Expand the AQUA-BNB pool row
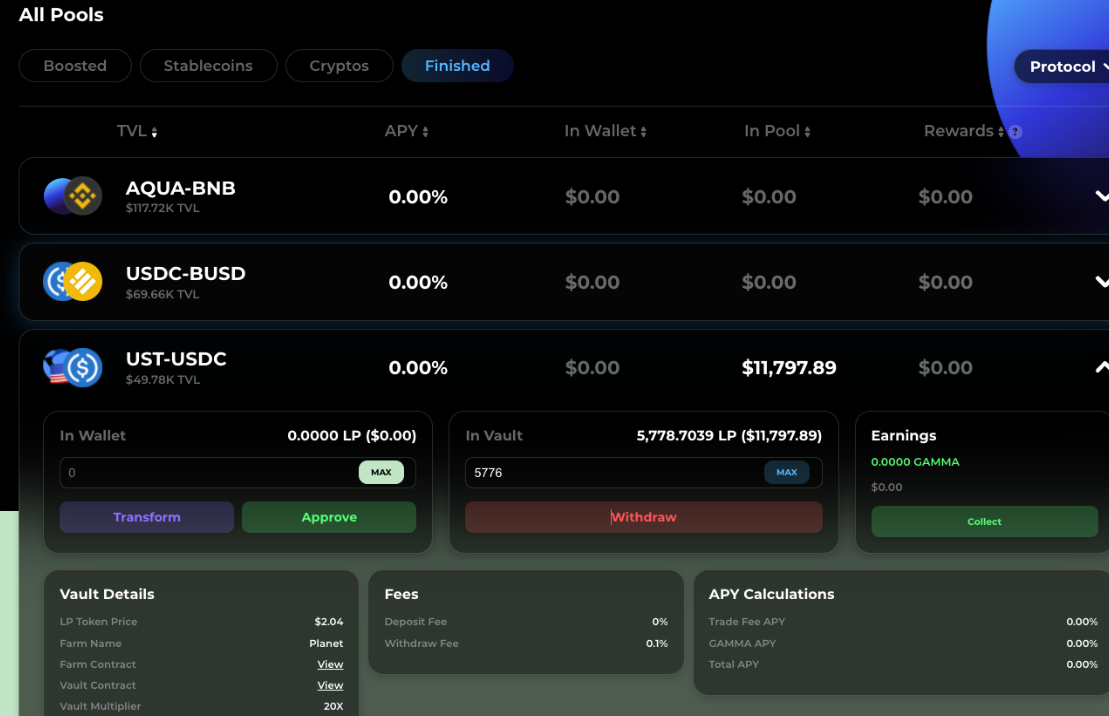This screenshot has height=716, width=1109. (1101, 196)
